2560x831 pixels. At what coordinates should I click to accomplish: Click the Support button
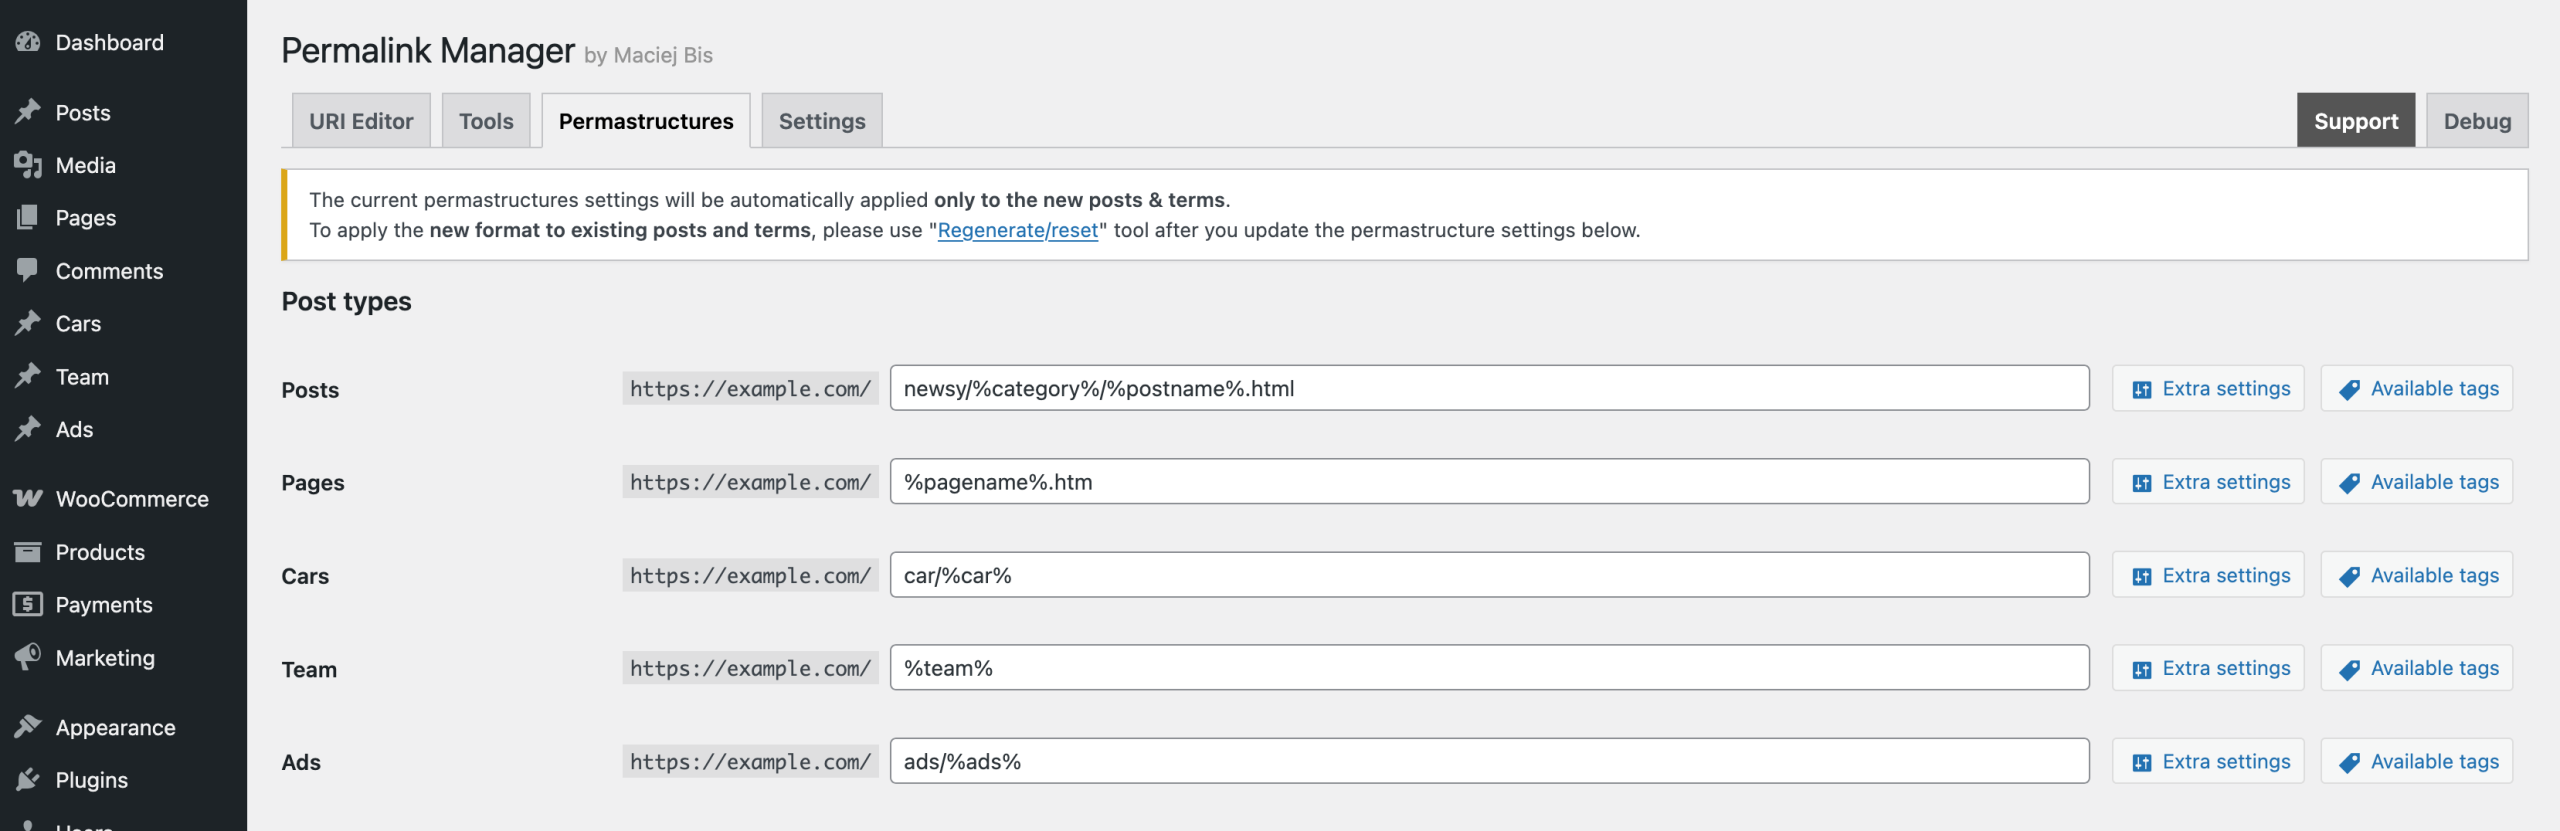(2356, 121)
